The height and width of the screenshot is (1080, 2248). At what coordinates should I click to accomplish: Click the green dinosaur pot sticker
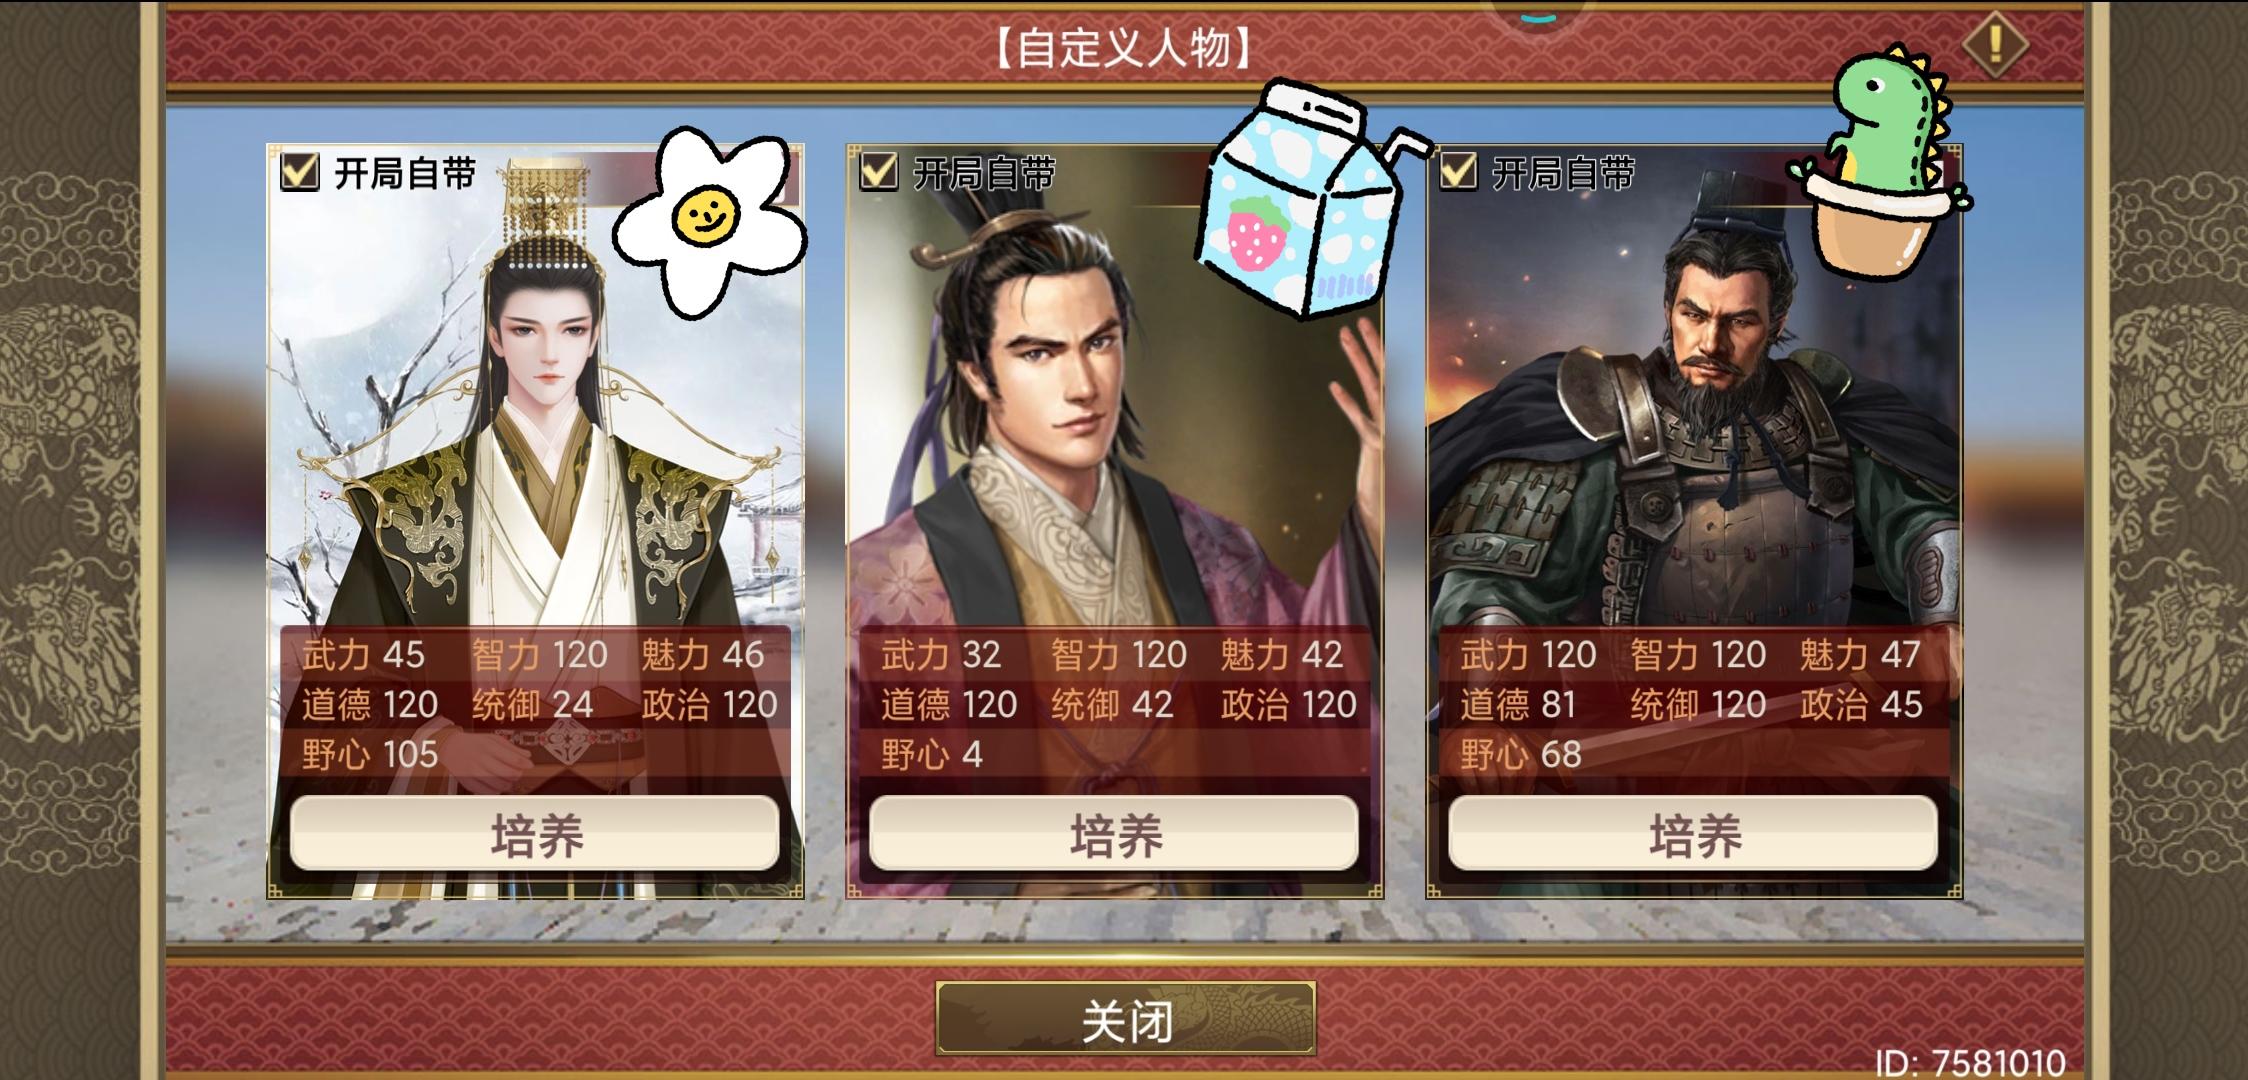click(1877, 161)
